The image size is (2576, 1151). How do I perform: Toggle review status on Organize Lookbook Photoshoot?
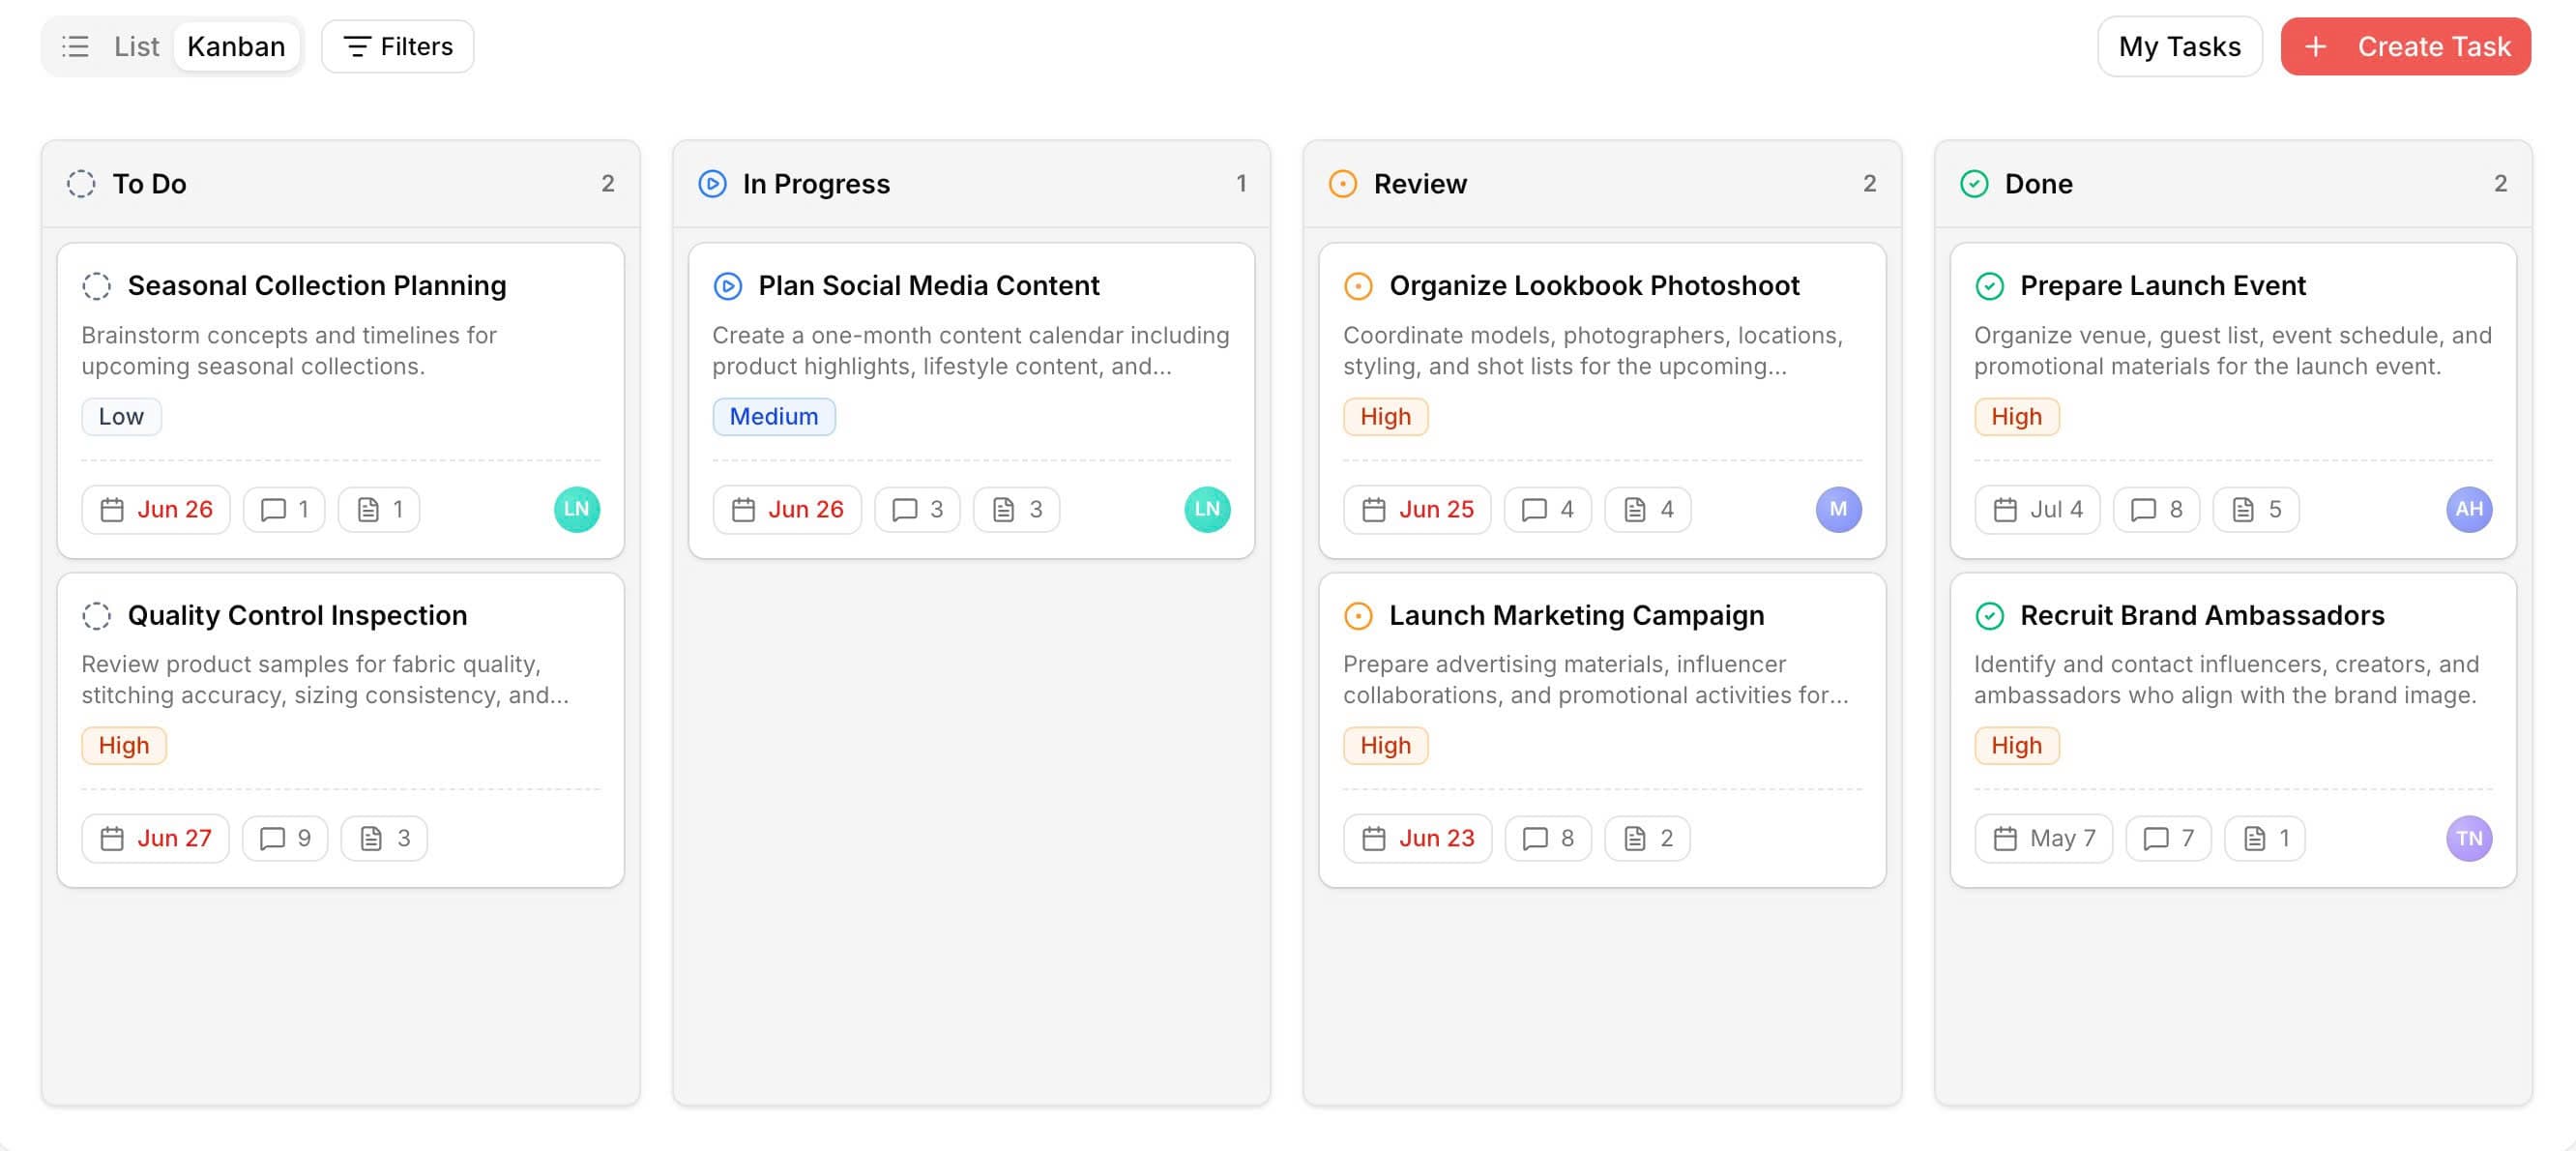click(1357, 286)
